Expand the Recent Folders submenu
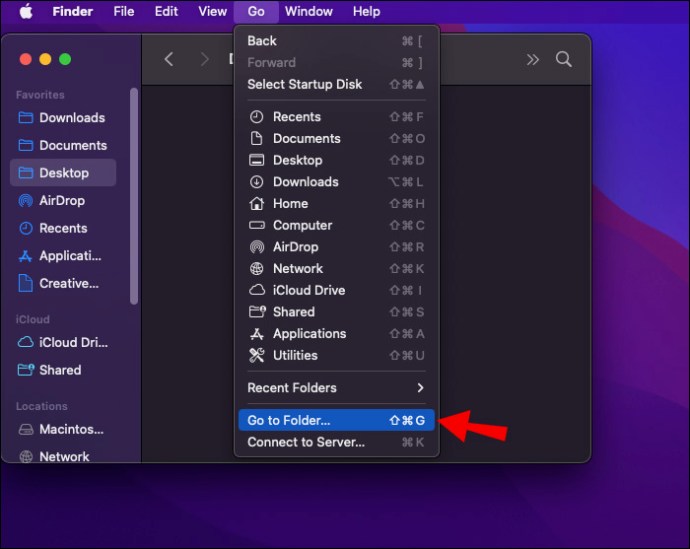Image resolution: width=690 pixels, height=549 pixels. [337, 388]
